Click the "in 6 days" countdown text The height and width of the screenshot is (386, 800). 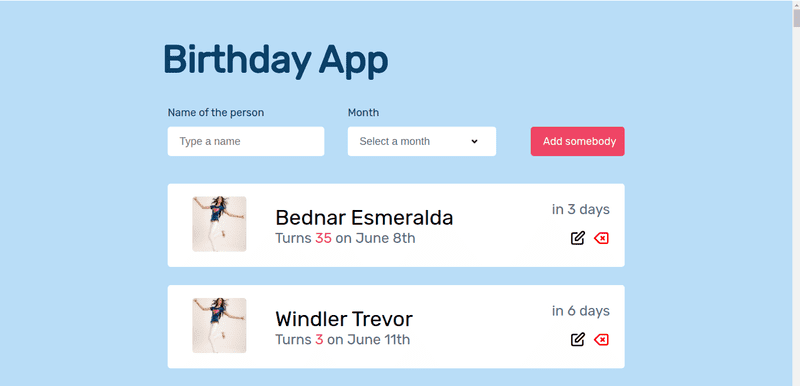pos(581,311)
